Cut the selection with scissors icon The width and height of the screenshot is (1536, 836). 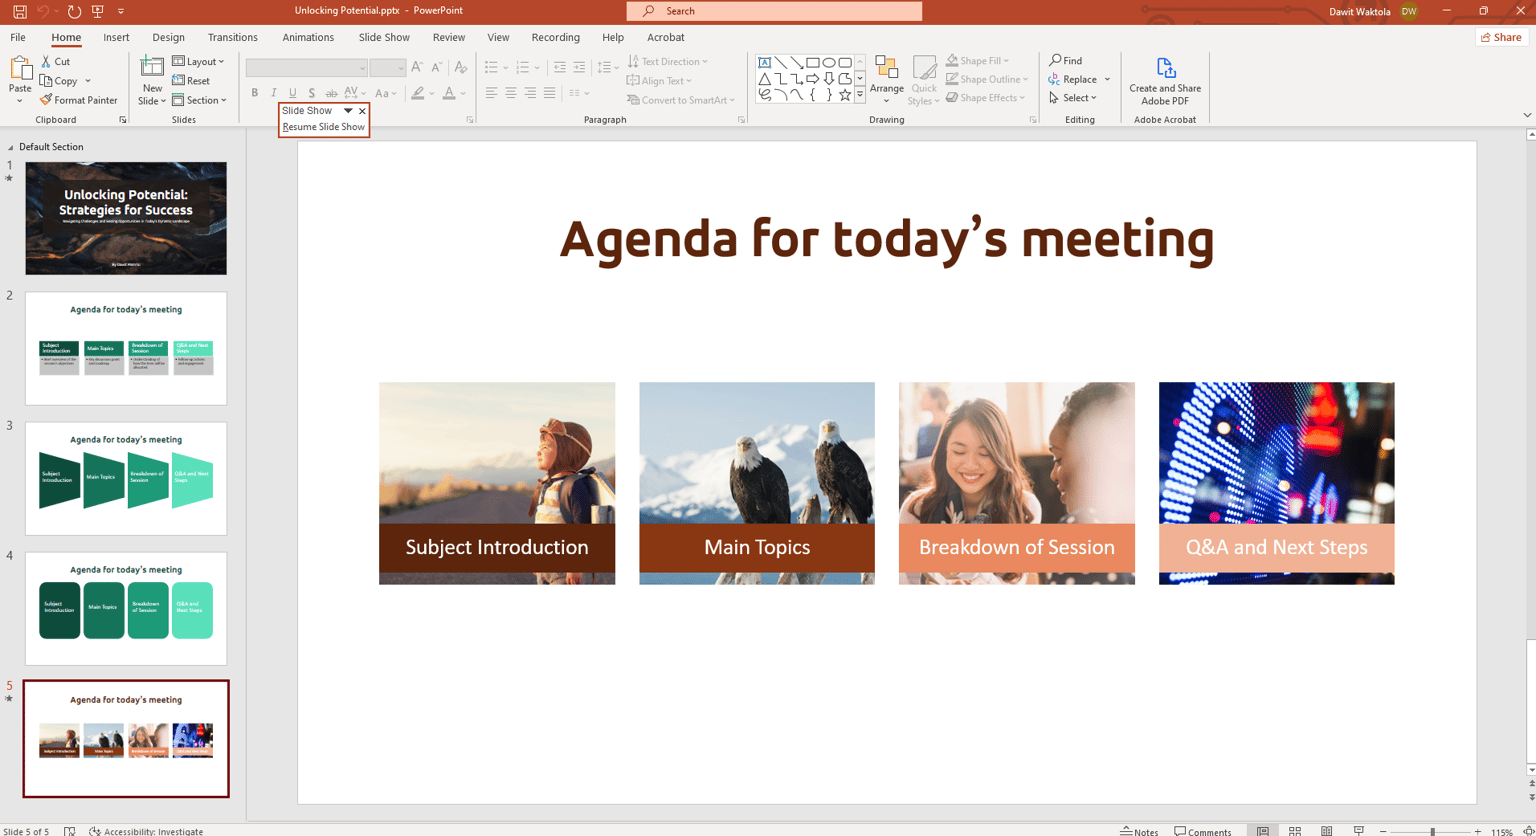pyautogui.click(x=56, y=62)
